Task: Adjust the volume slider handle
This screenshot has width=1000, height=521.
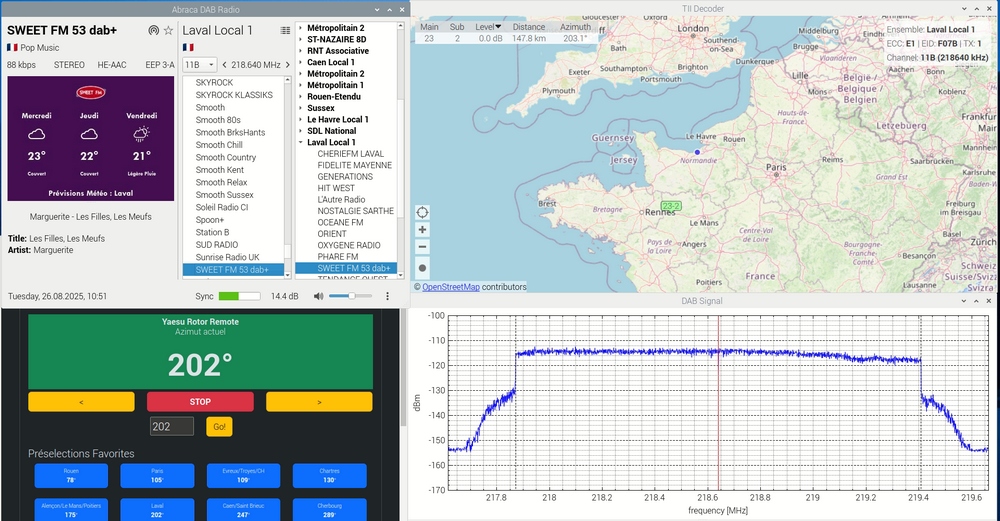Action: (351, 296)
